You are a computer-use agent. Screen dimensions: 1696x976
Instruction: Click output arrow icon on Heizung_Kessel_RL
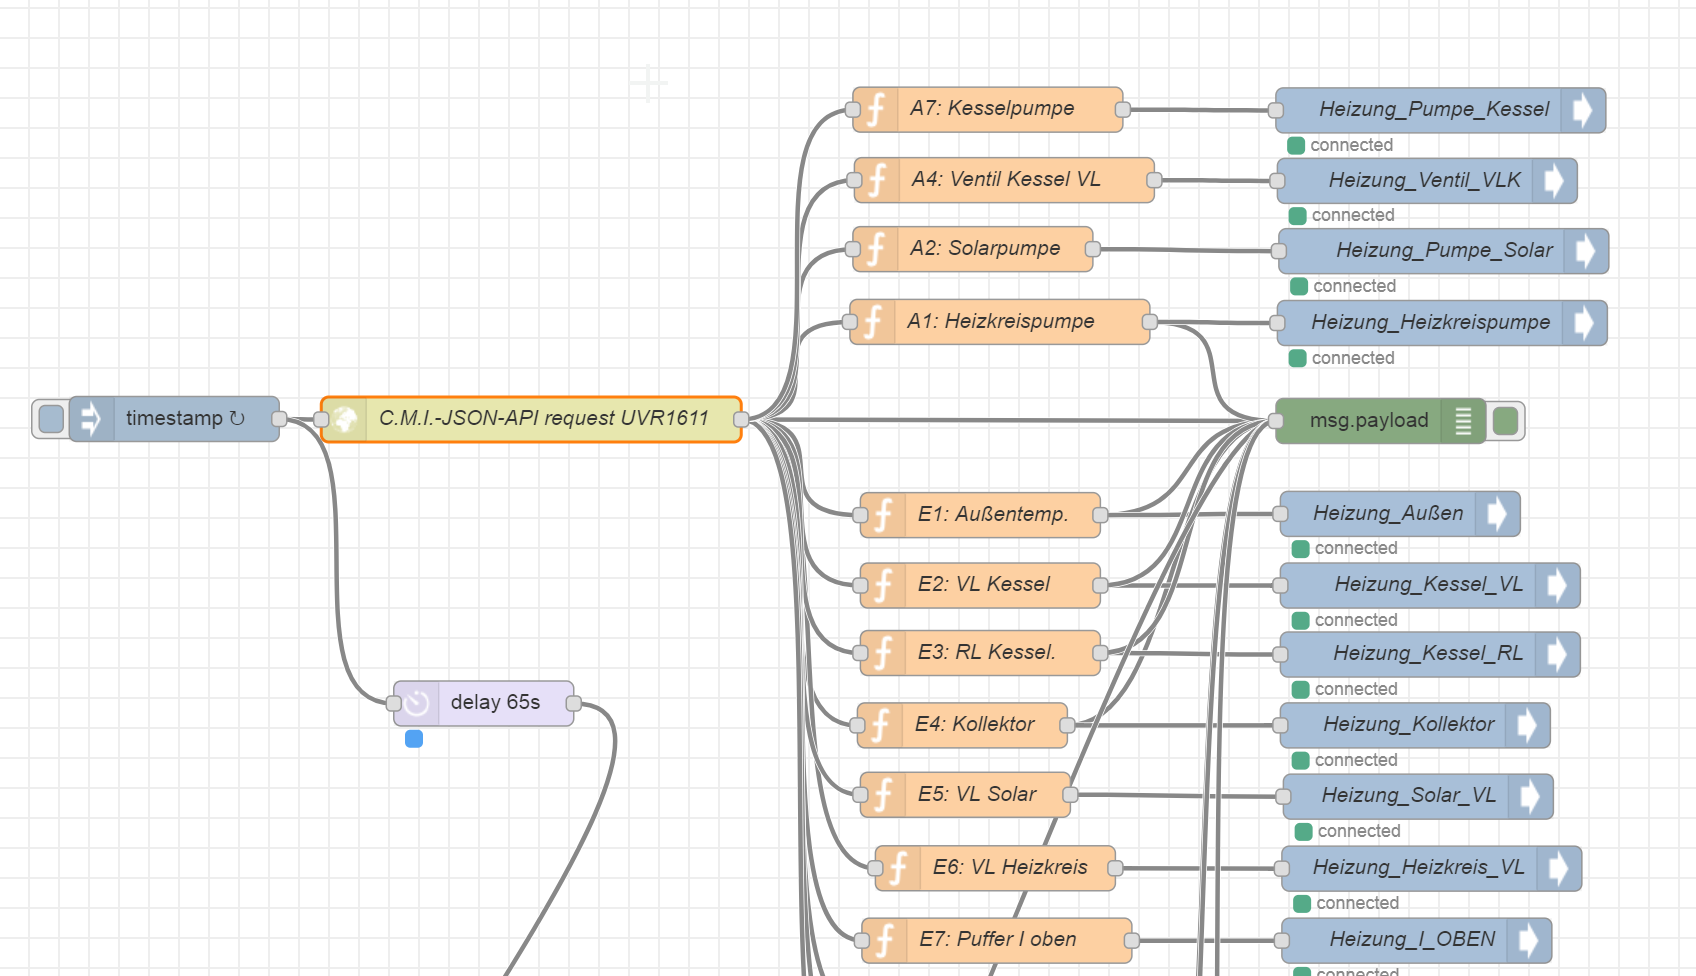pyautogui.click(x=1557, y=654)
